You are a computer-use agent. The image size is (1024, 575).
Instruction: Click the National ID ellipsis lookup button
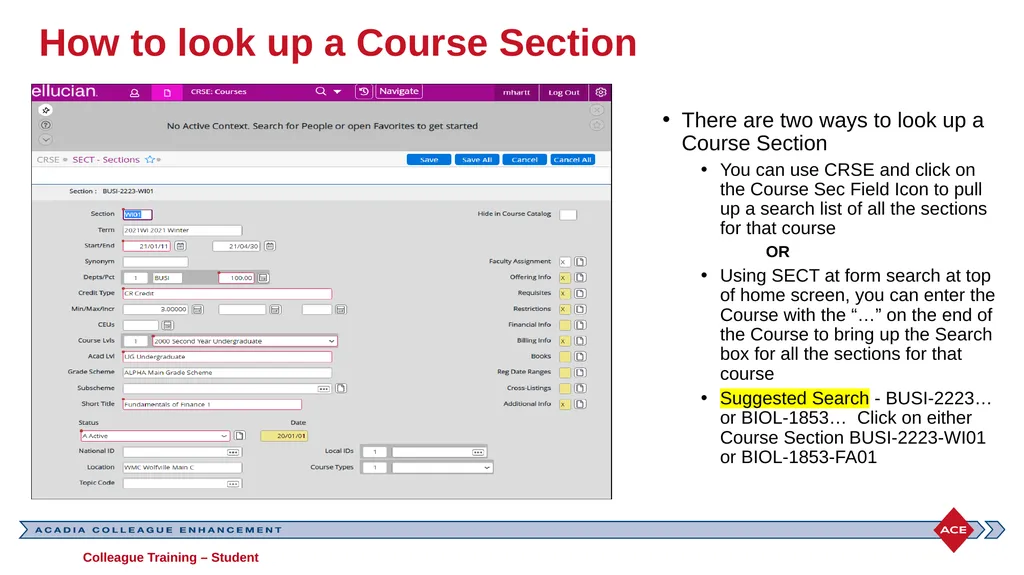(x=233, y=452)
